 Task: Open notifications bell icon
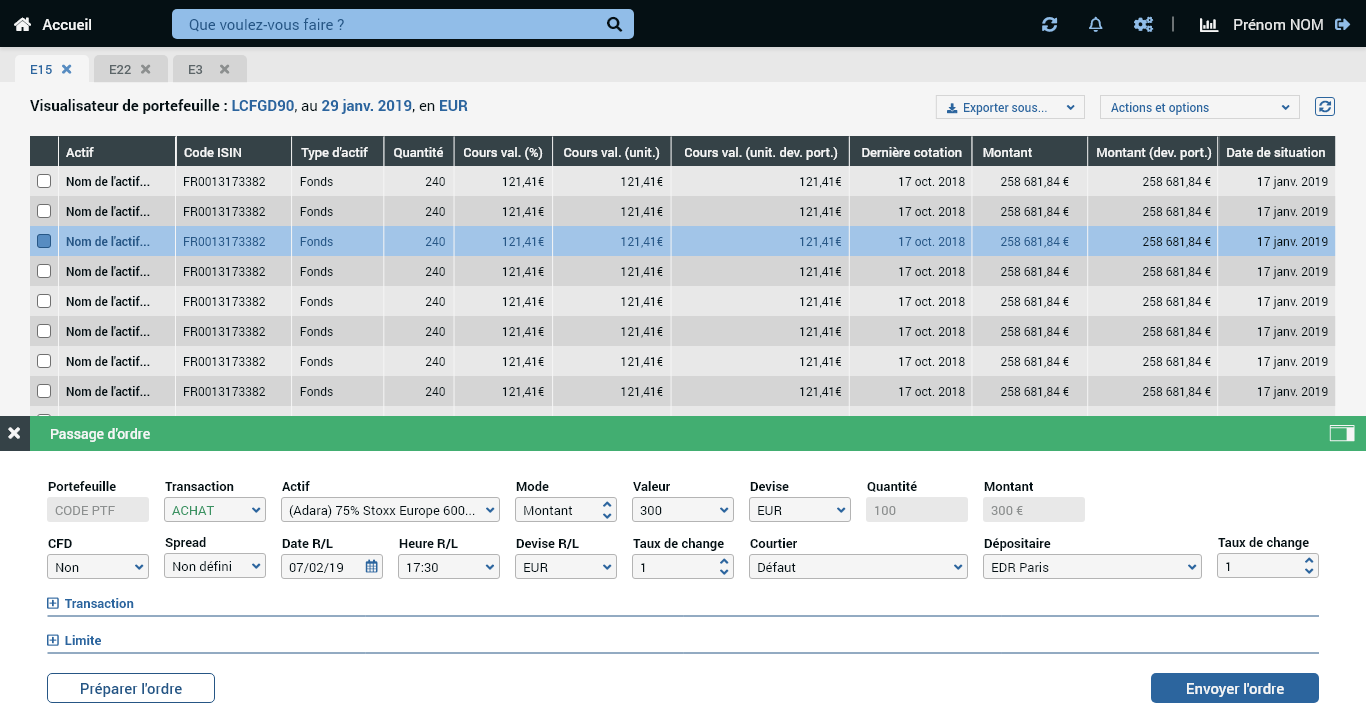click(1095, 24)
